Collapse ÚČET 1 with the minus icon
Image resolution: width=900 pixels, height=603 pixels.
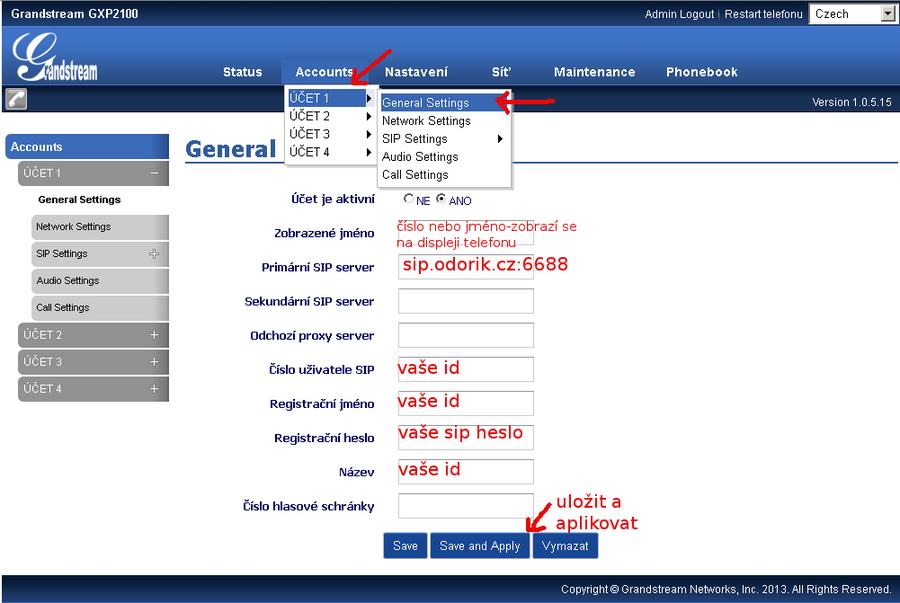click(154, 173)
